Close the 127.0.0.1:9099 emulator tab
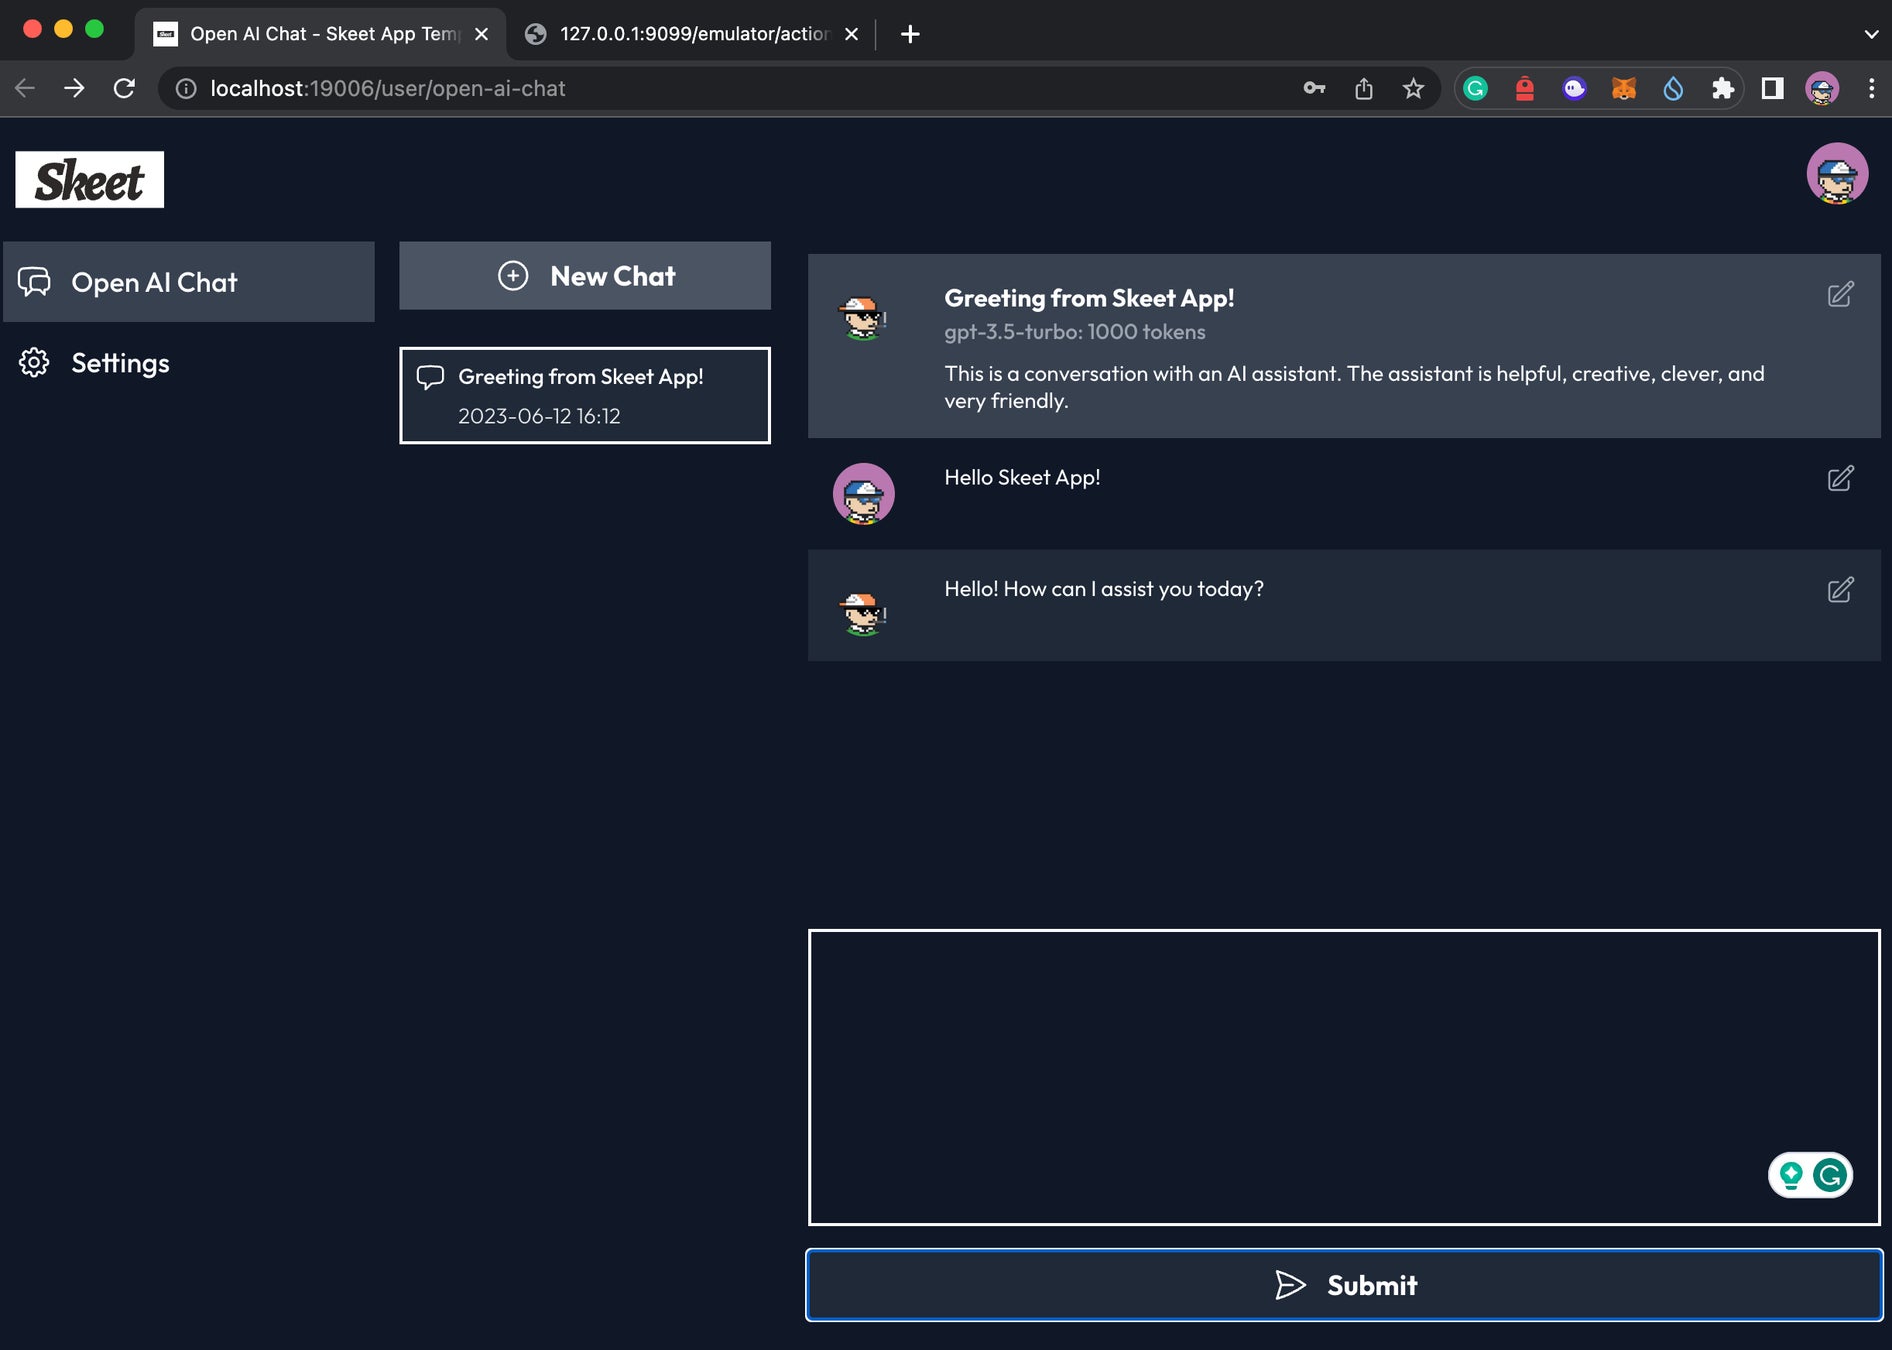This screenshot has height=1350, width=1892. point(851,34)
